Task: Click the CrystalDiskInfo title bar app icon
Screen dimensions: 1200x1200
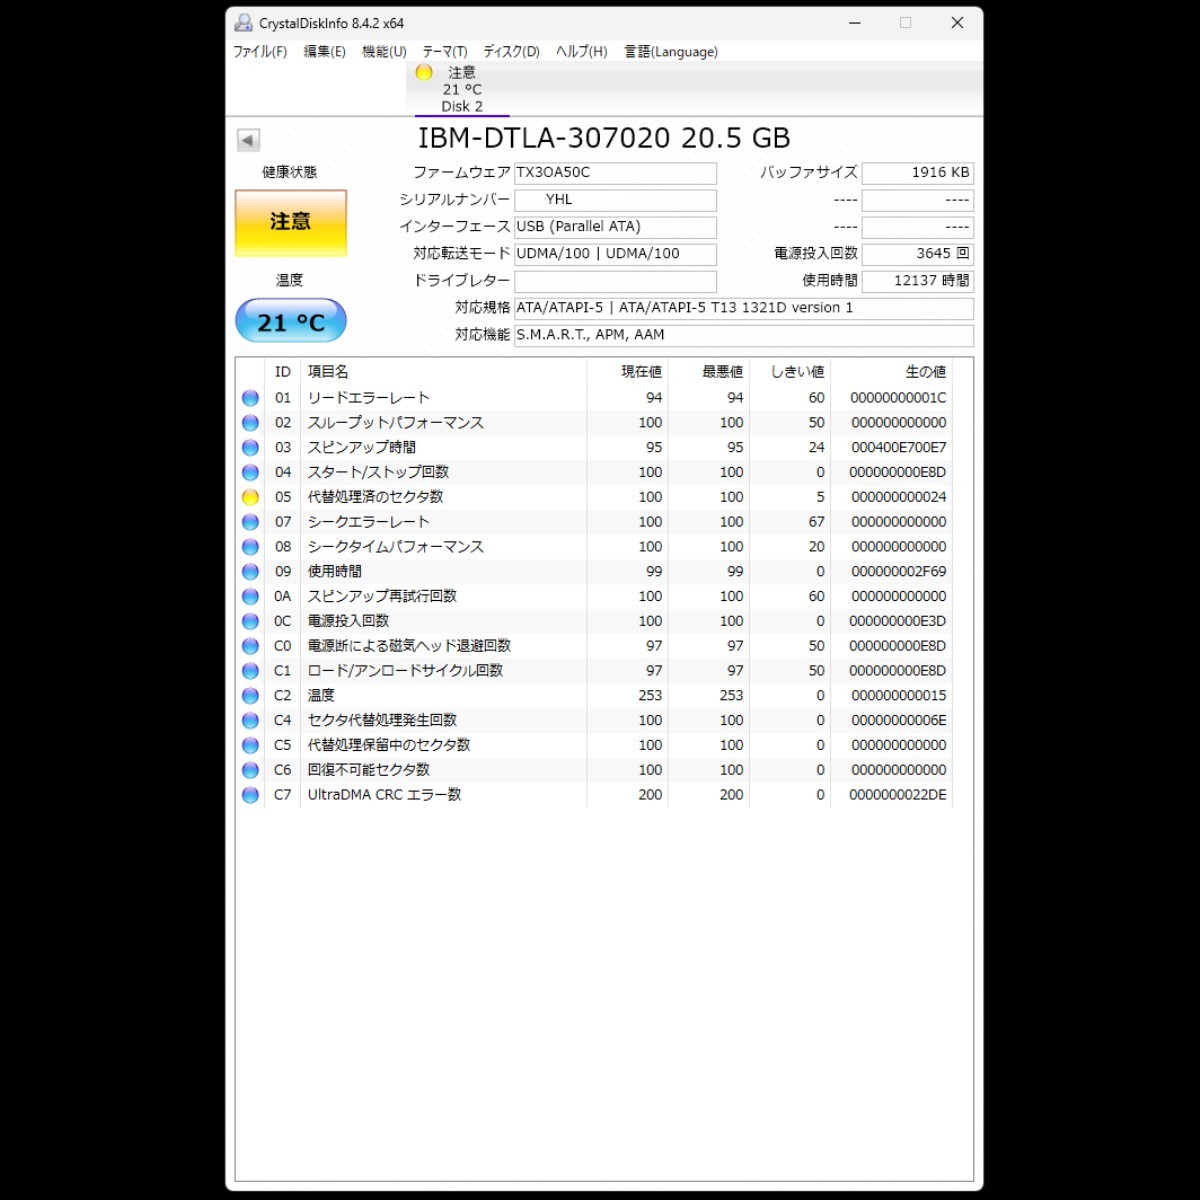Action: point(244,23)
